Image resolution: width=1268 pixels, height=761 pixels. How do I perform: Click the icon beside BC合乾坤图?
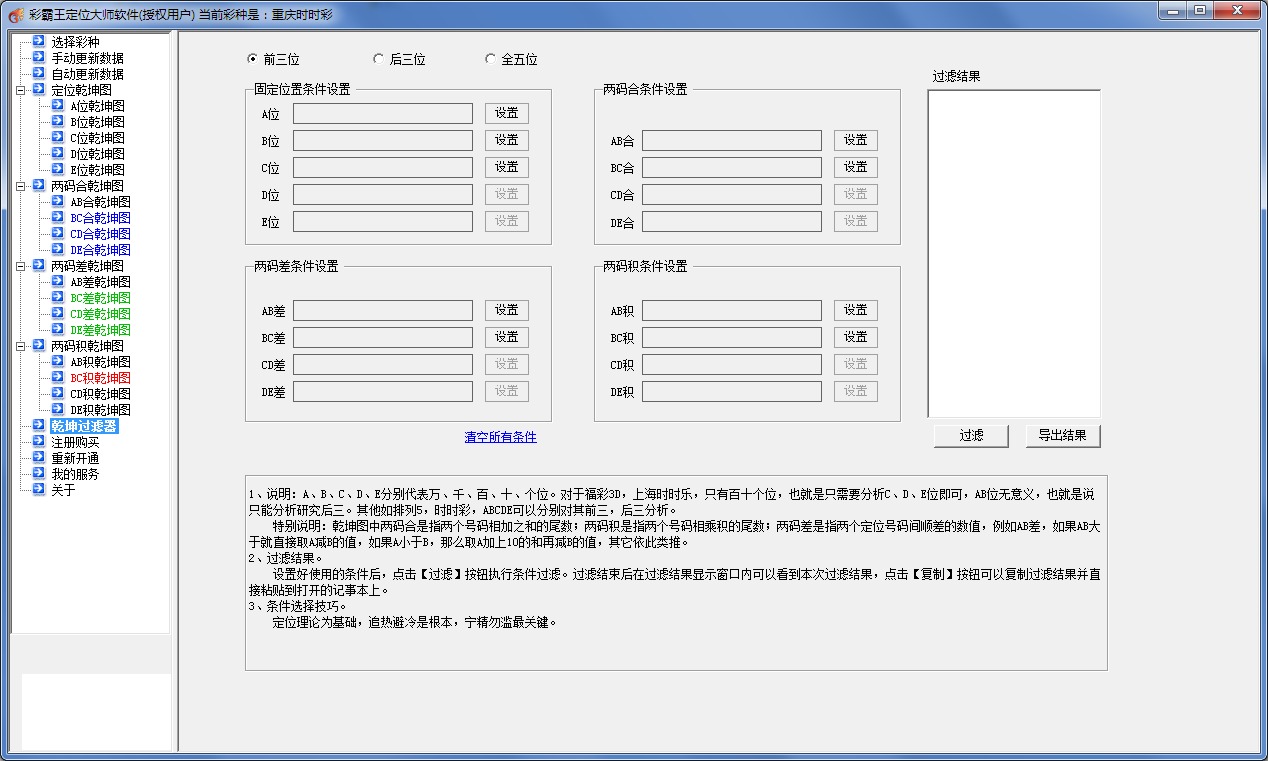58,218
